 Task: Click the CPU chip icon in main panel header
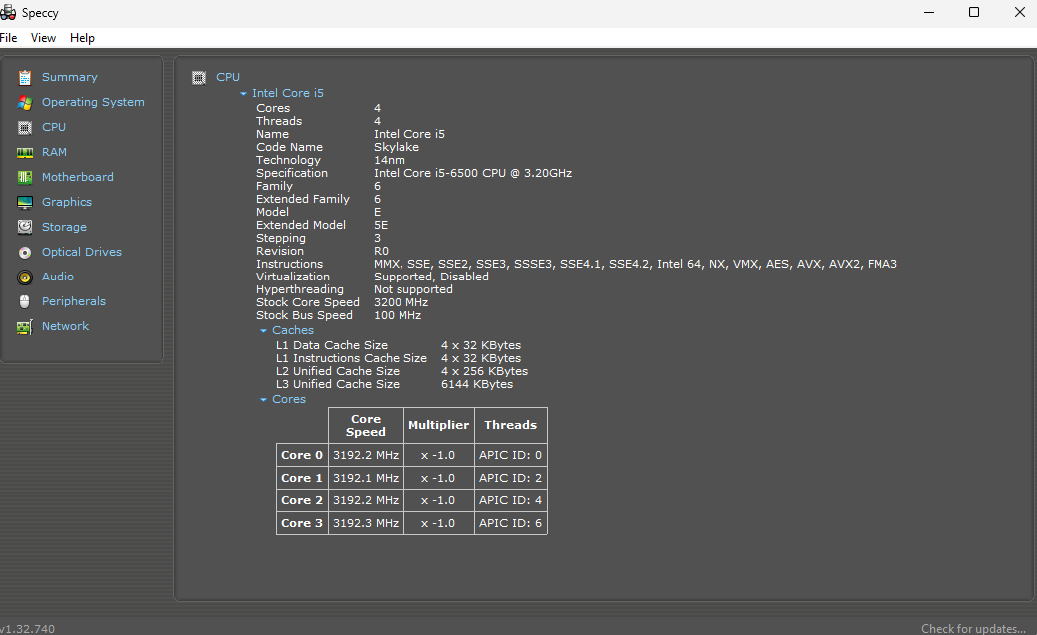click(198, 78)
